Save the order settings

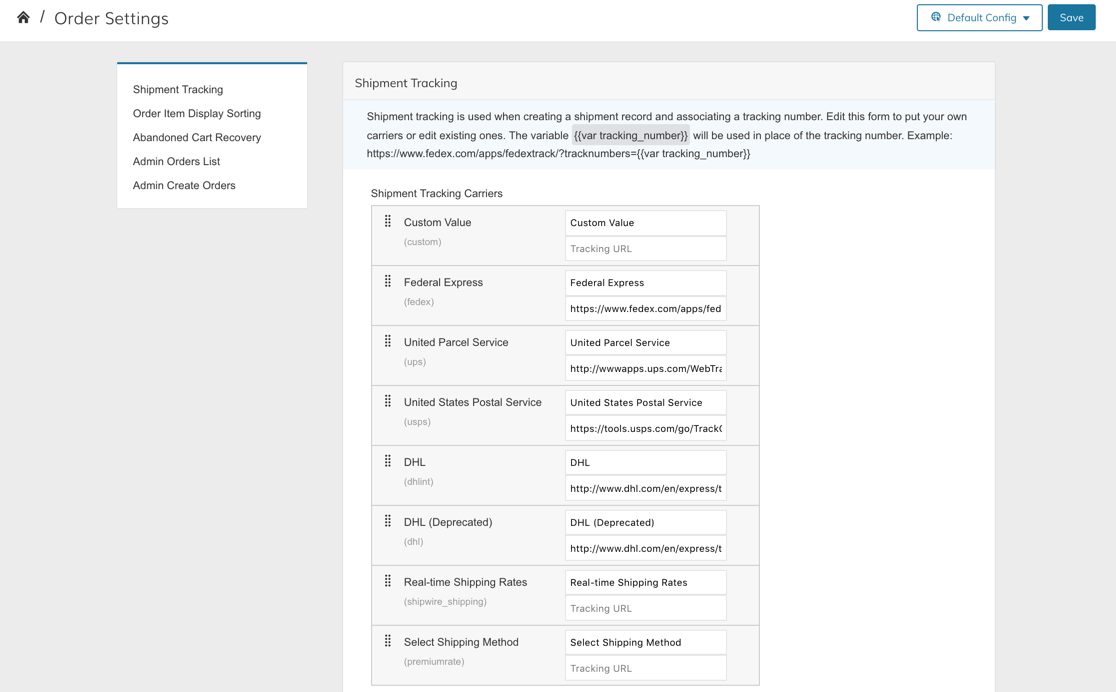point(1071,18)
